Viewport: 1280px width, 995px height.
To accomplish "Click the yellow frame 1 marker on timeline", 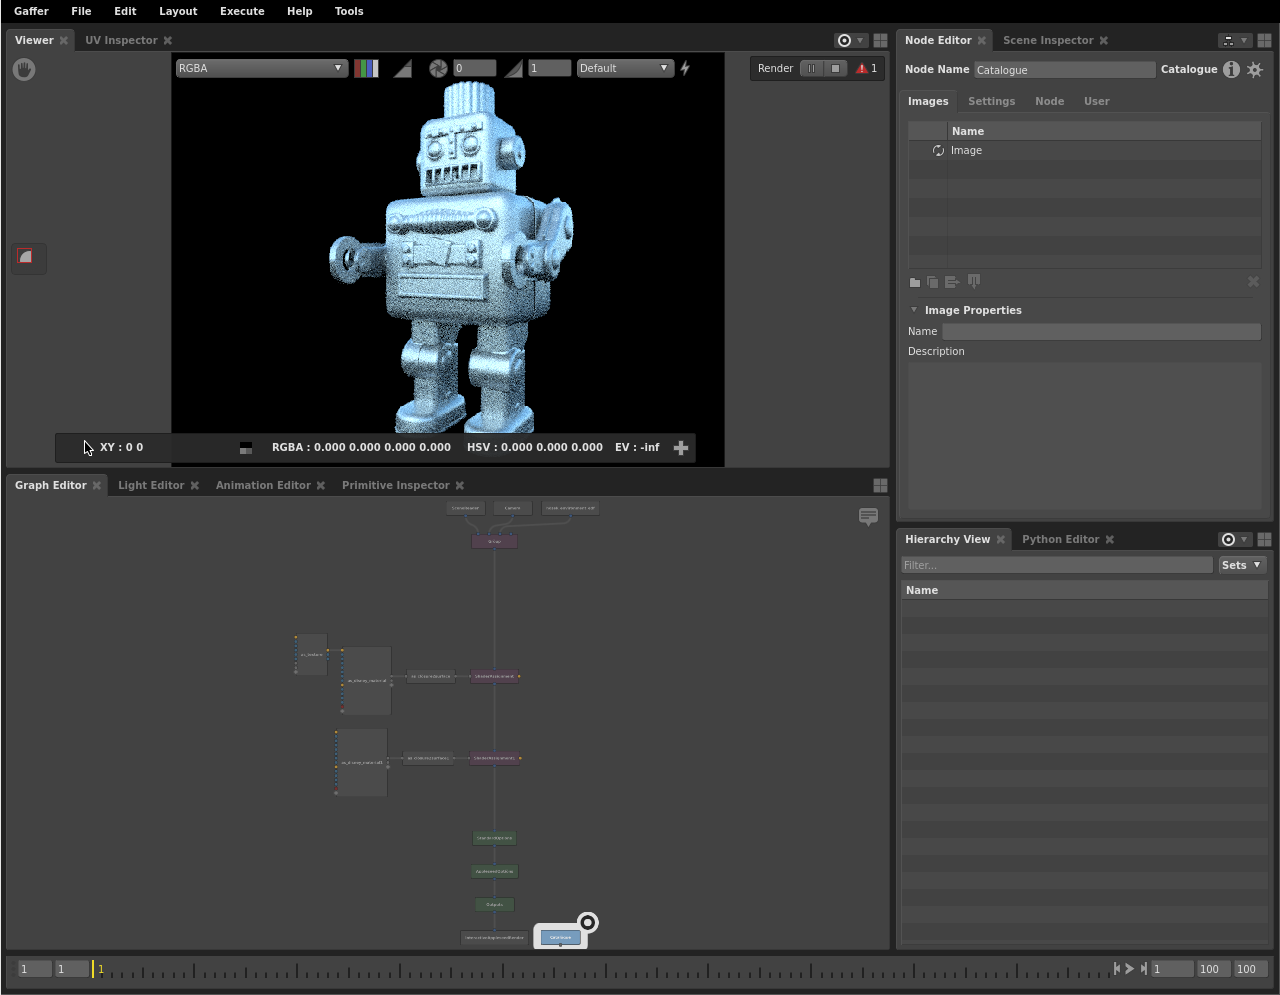I will pyautogui.click(x=93, y=968).
